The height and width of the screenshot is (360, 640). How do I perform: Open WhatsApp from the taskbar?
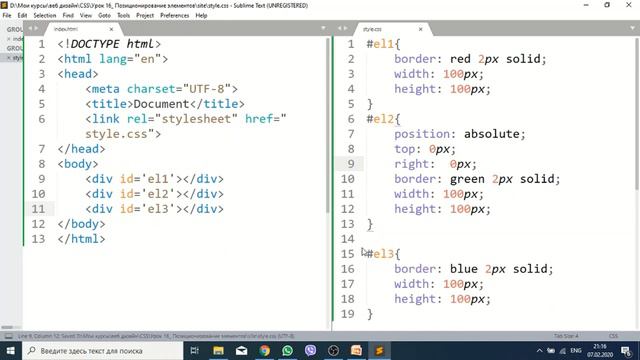[x=287, y=351]
